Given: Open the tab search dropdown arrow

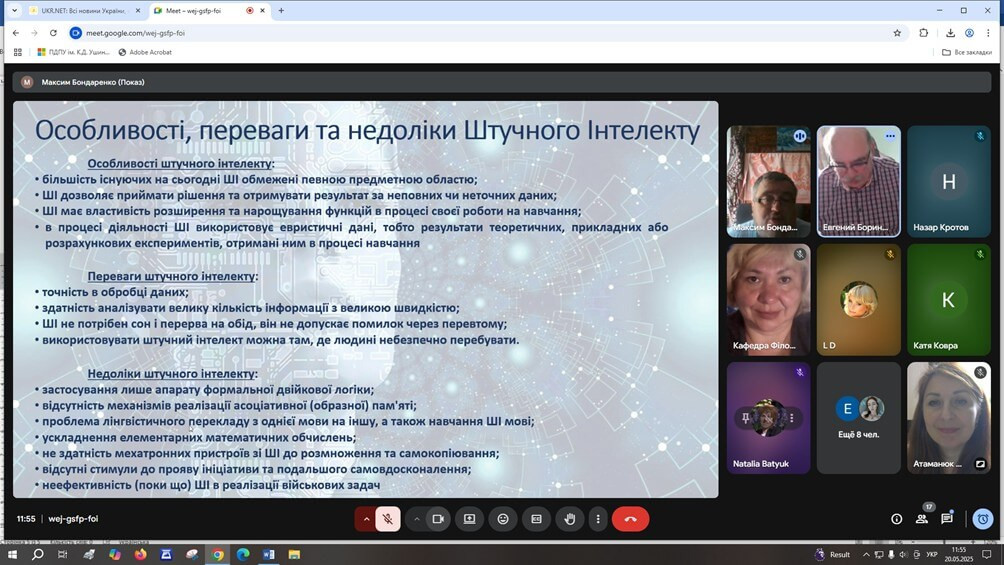Looking at the screenshot, I should point(14,10).
